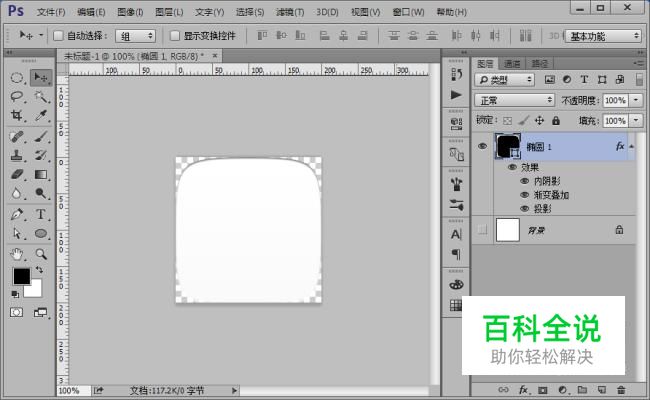
Task: Click the Pen tool
Action: tap(17, 213)
